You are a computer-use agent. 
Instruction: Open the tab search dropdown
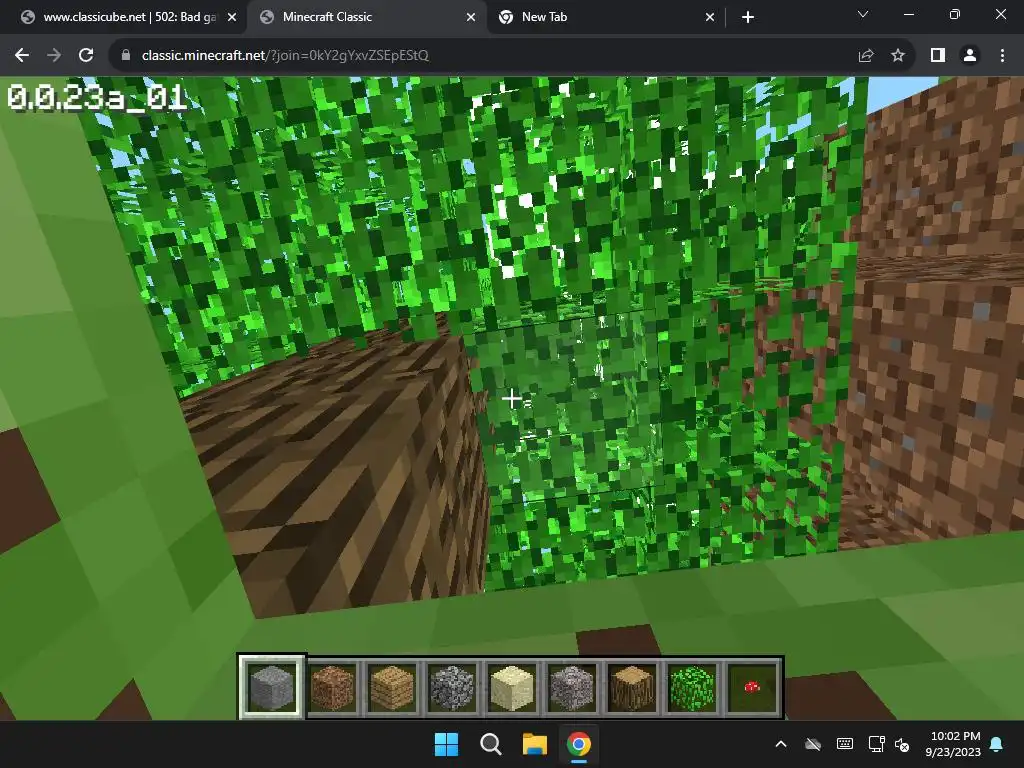(863, 14)
